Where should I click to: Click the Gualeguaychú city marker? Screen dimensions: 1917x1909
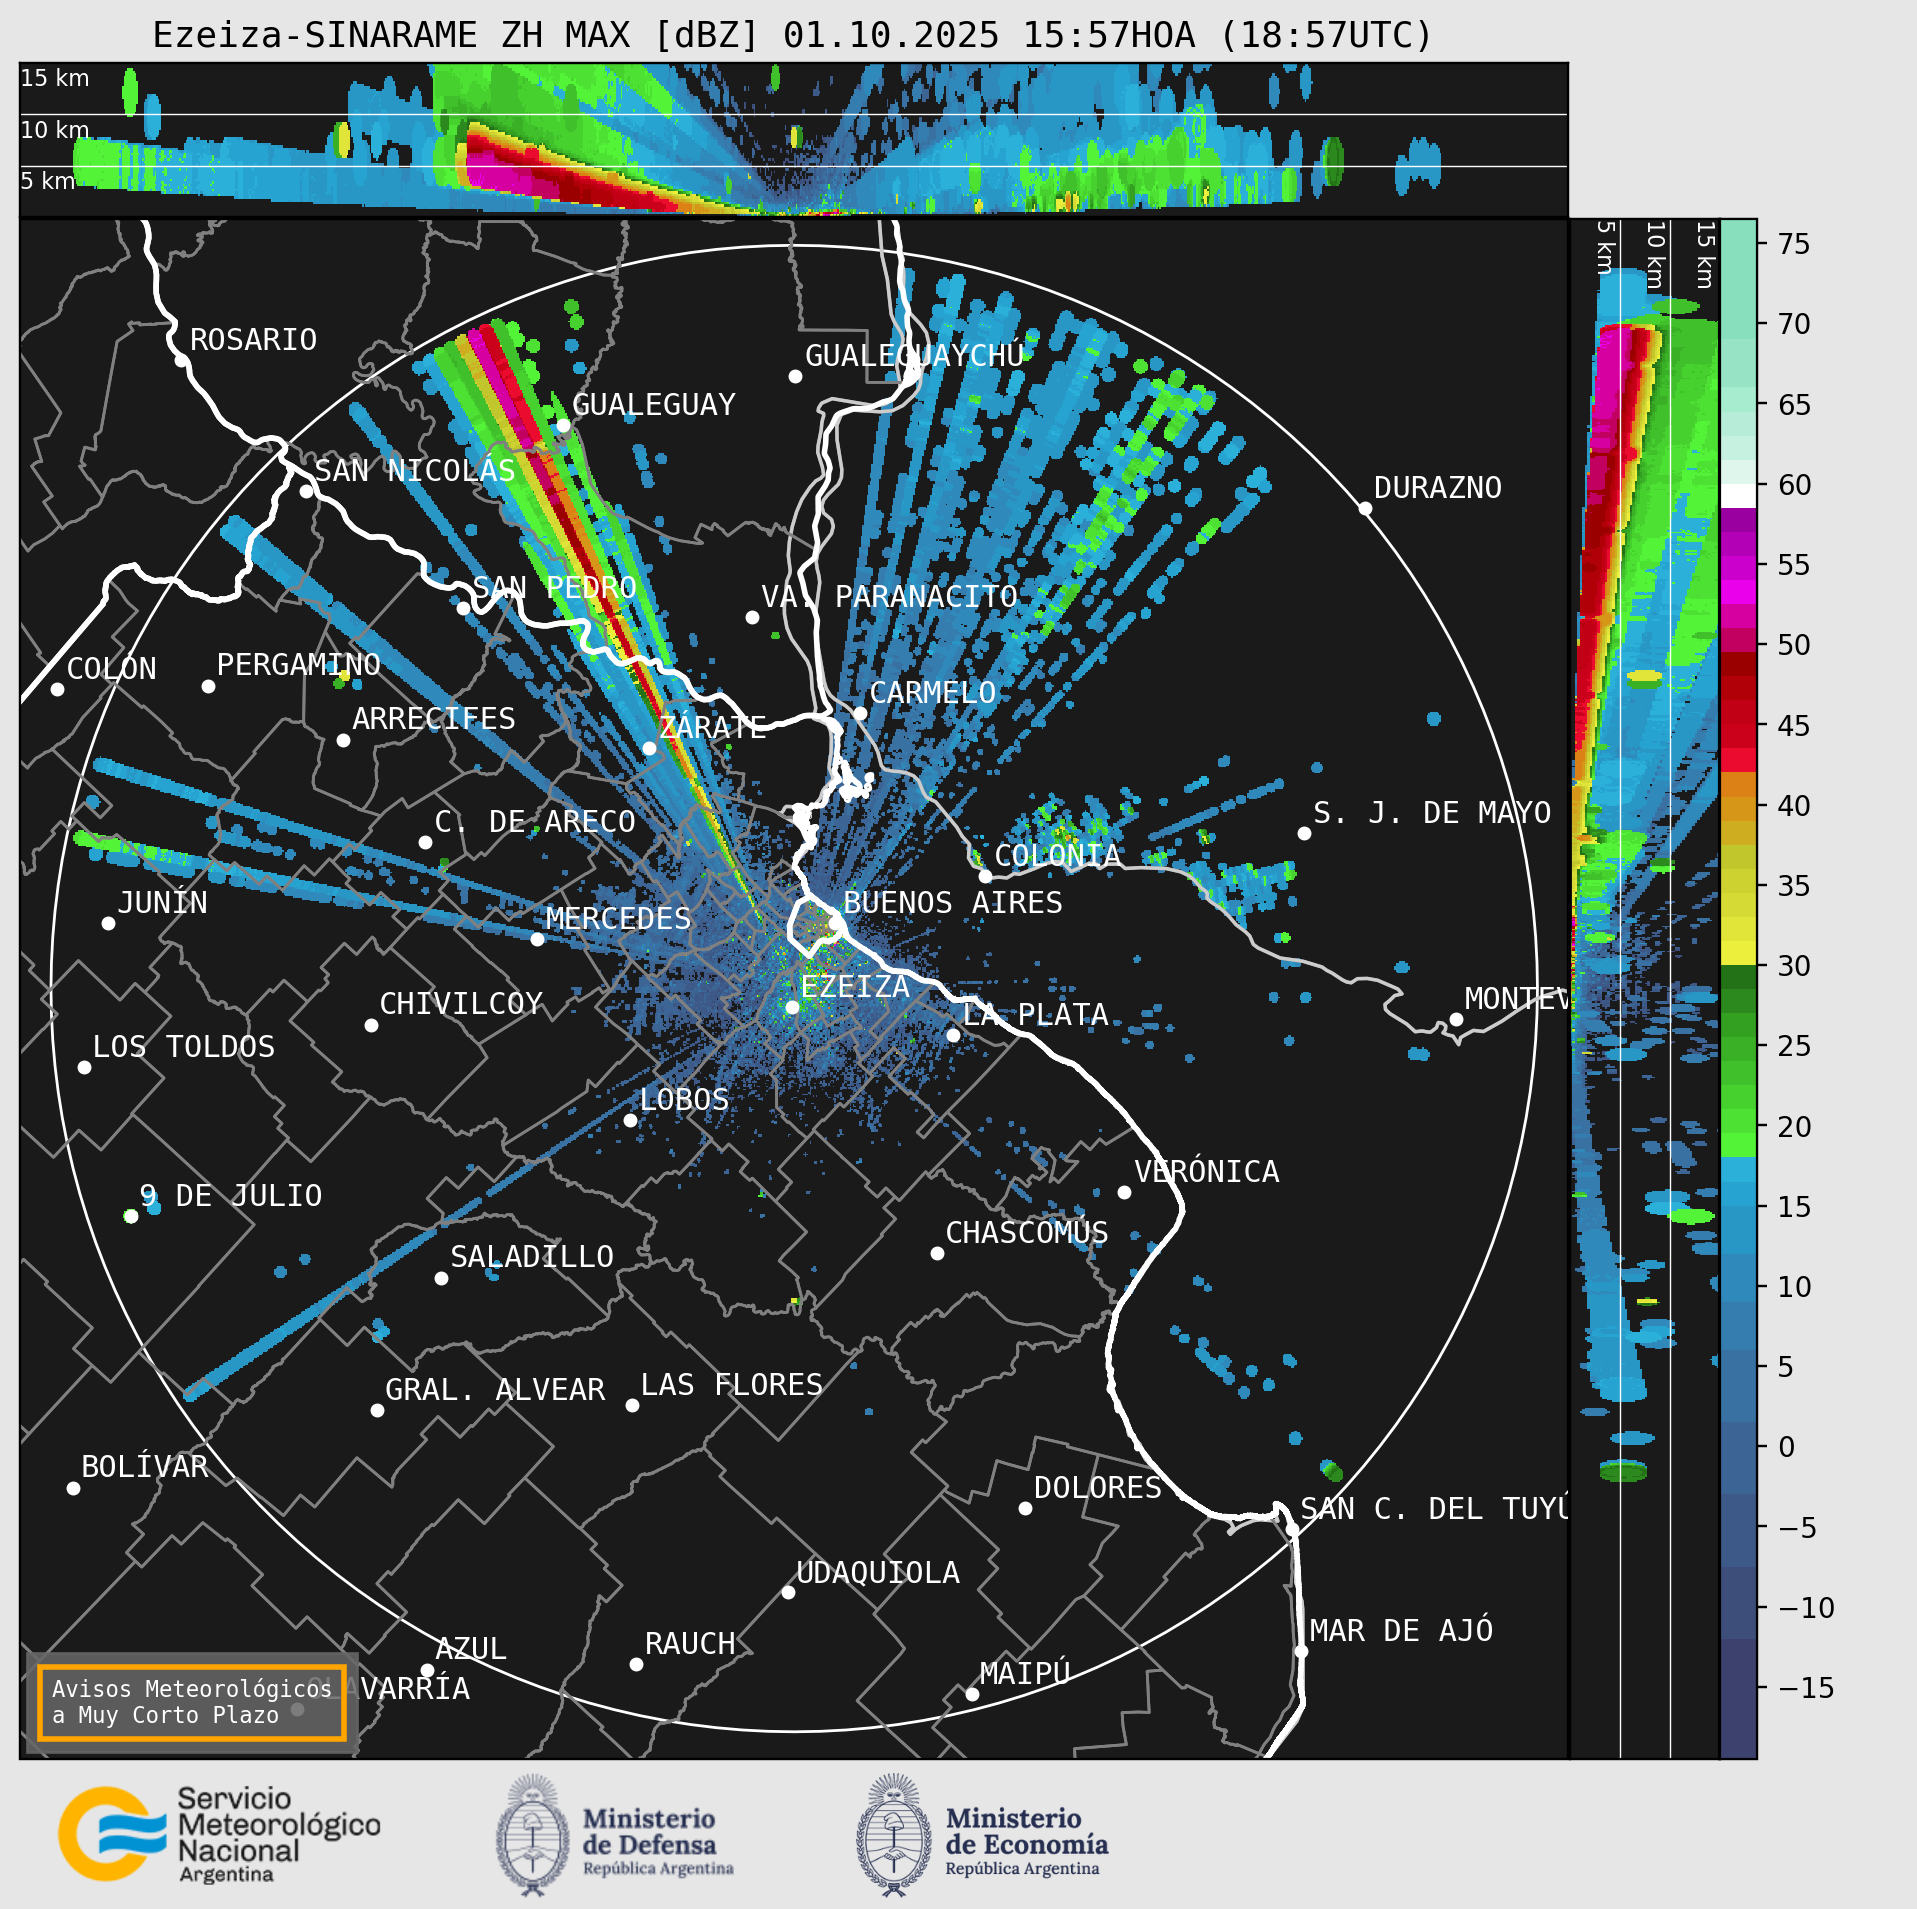795,376
